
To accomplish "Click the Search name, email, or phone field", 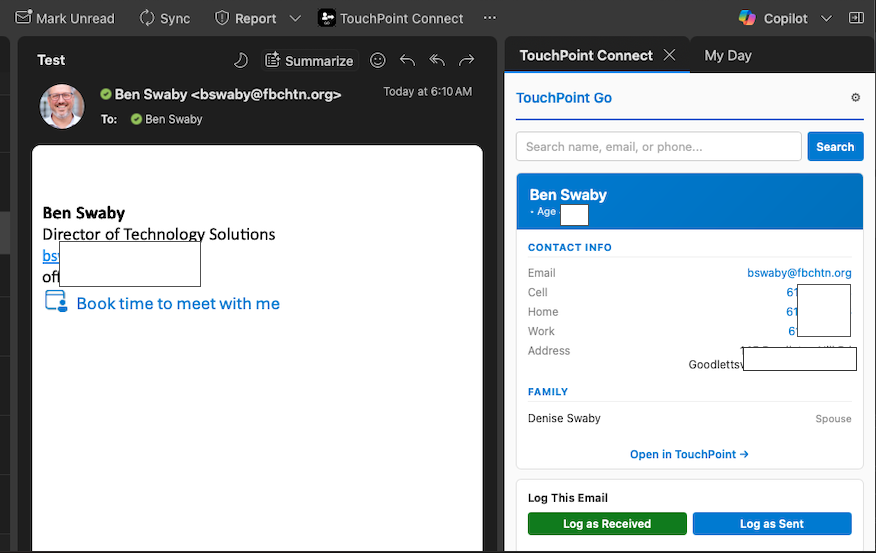I will 659,146.
